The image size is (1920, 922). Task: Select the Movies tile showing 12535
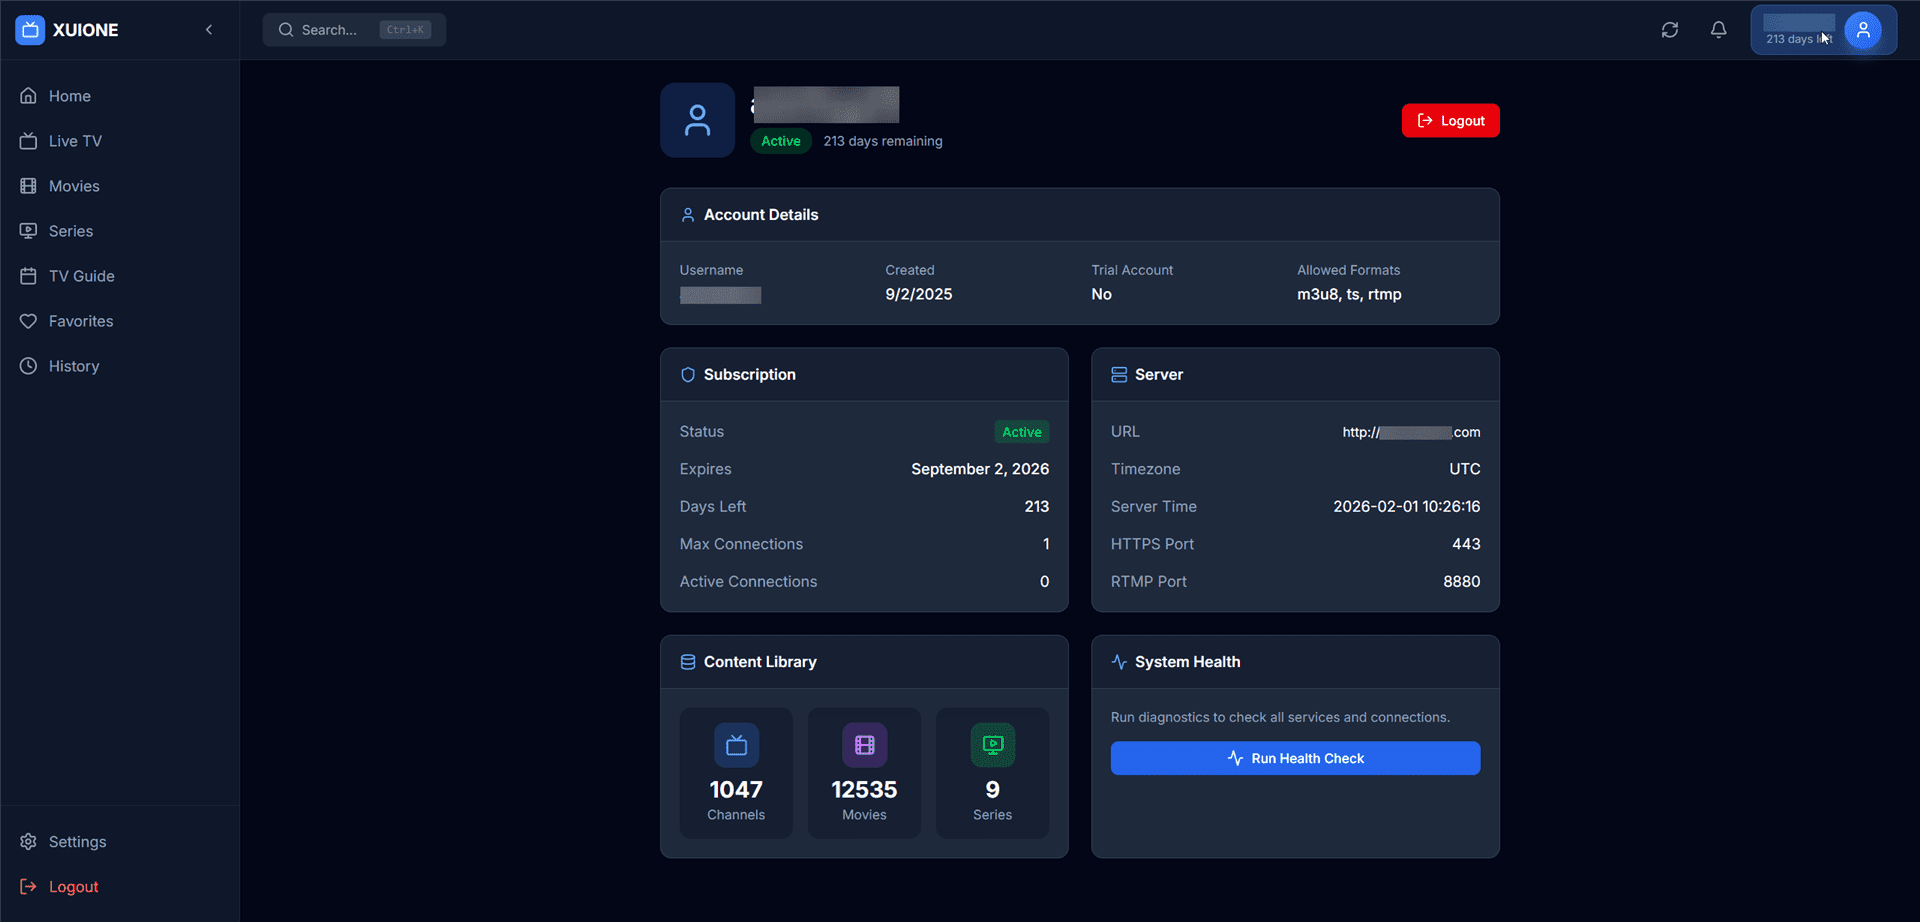pos(864,772)
